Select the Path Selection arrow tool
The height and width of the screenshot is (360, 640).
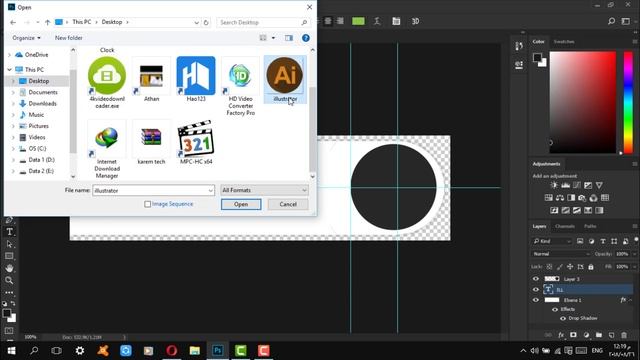tap(9, 244)
